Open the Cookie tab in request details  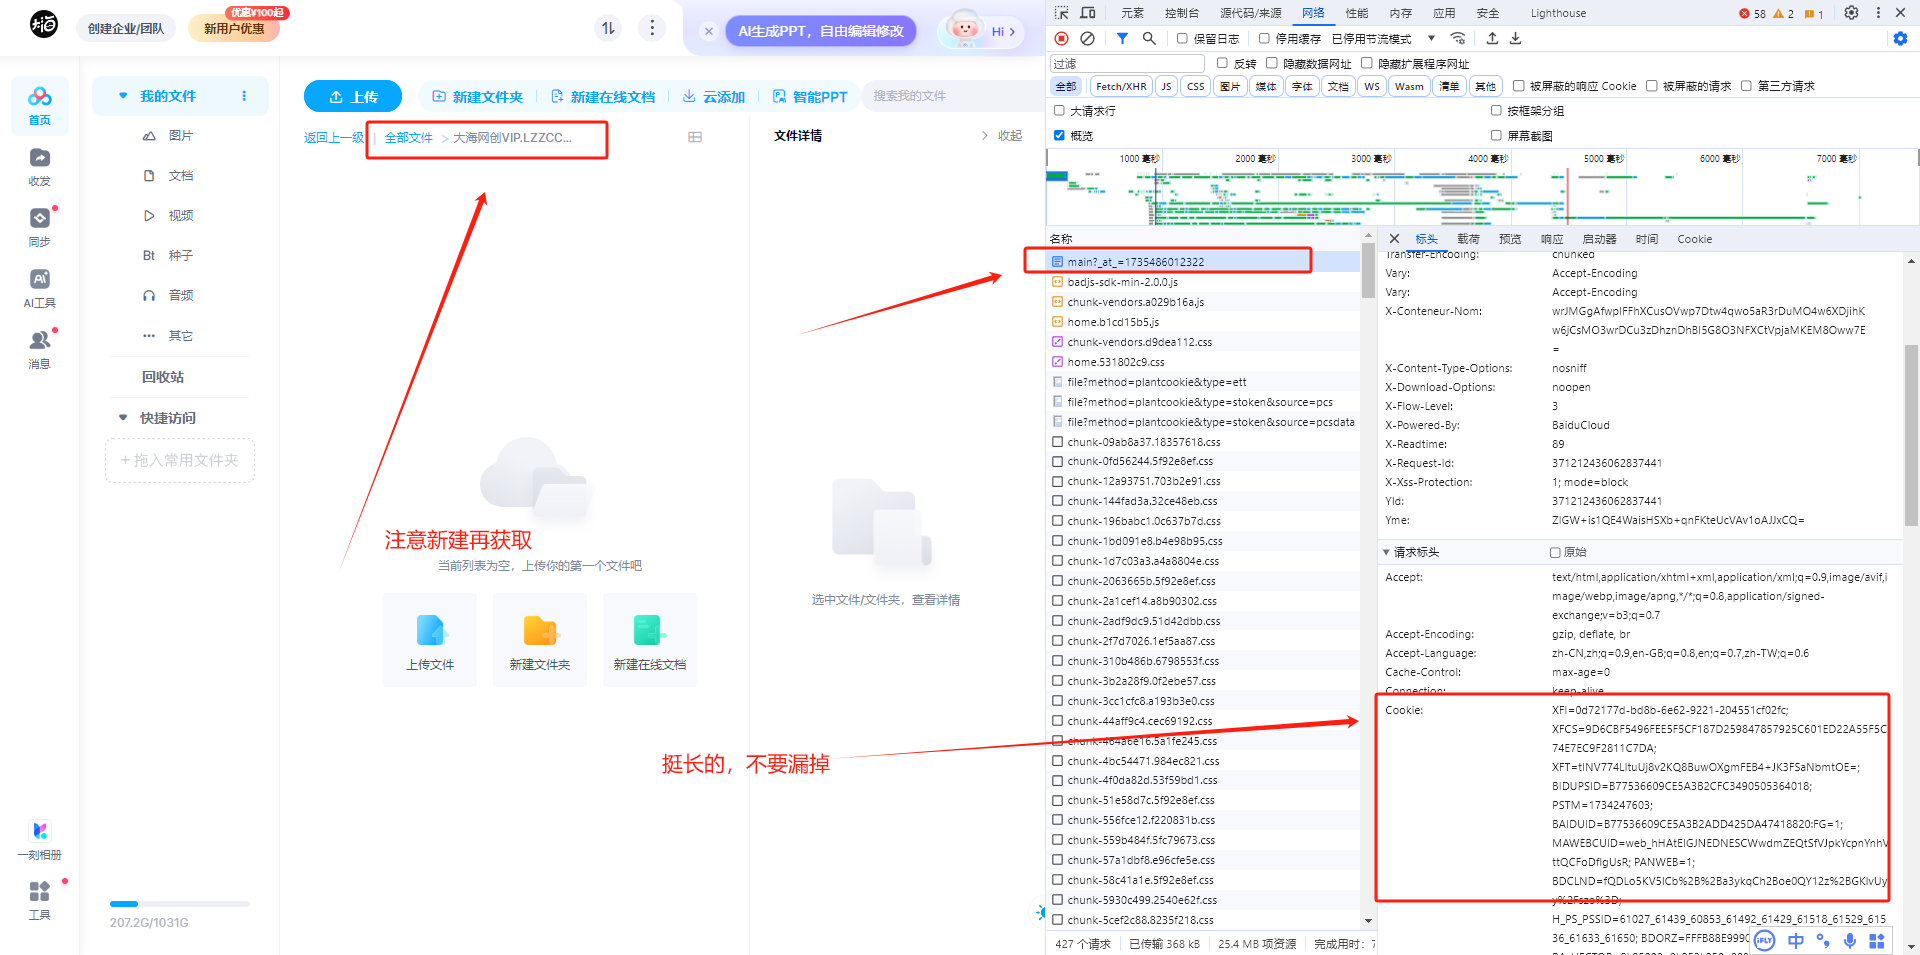pos(1694,239)
